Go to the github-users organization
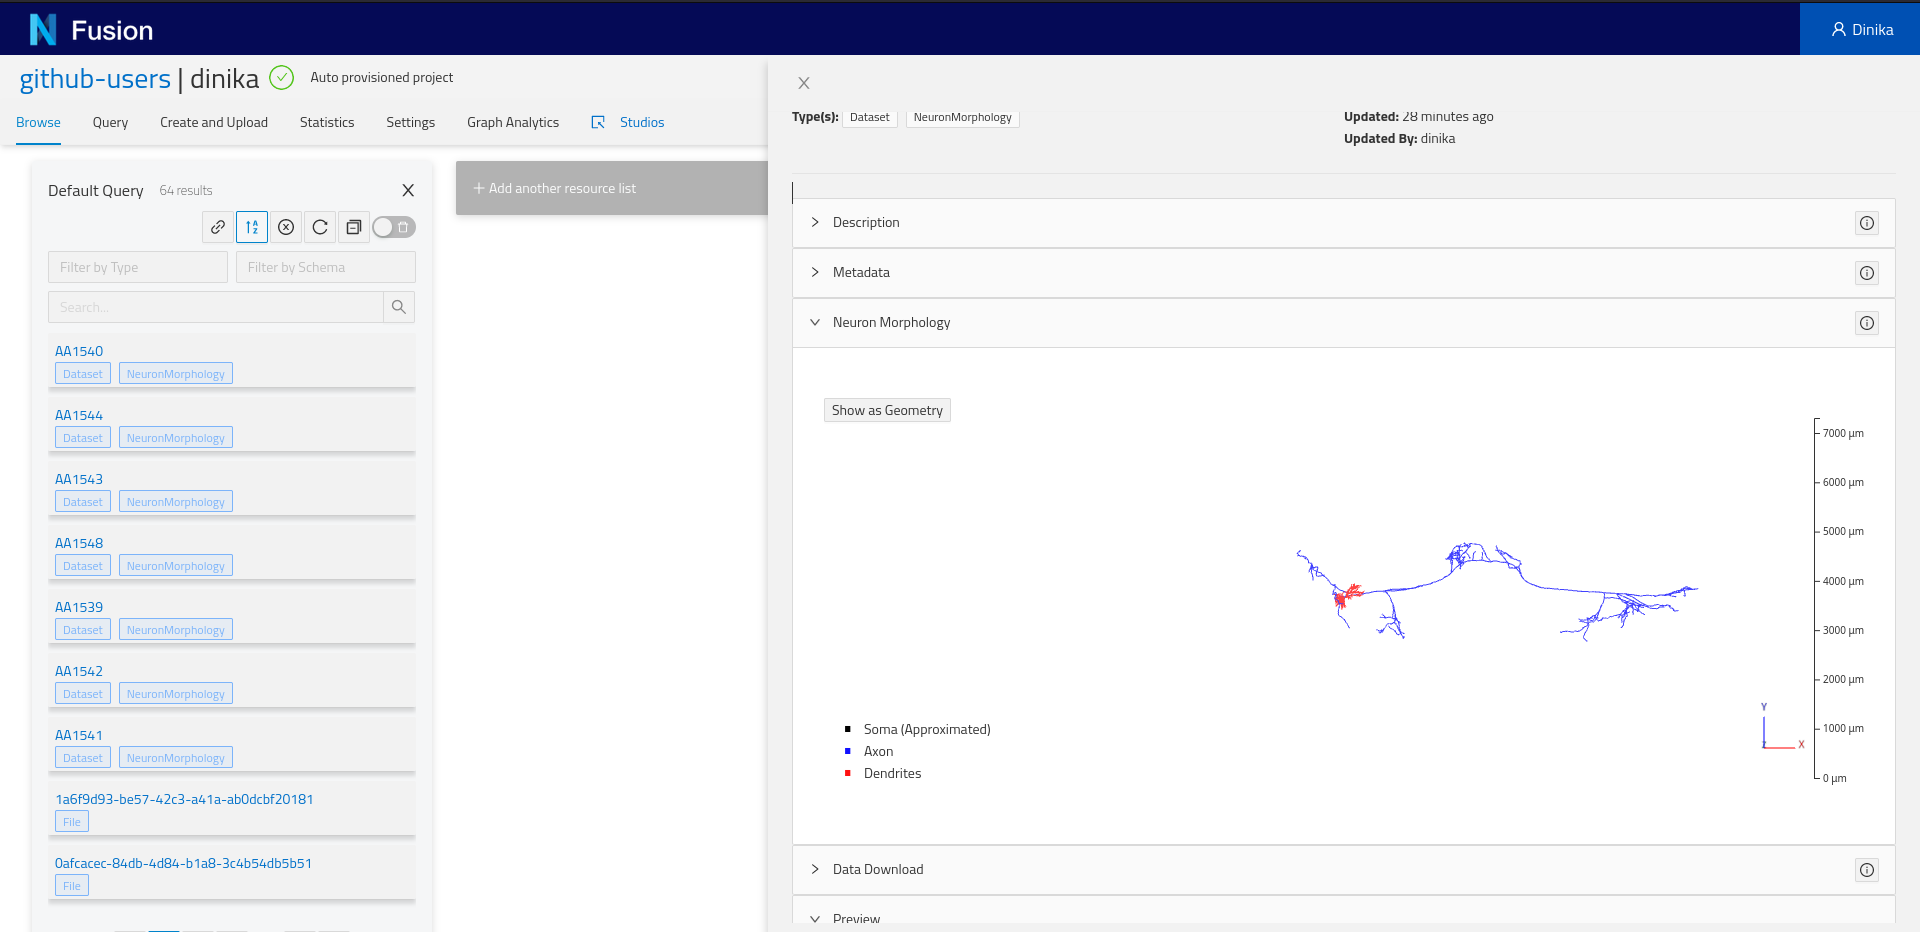This screenshot has height=932, width=1920. (95, 78)
